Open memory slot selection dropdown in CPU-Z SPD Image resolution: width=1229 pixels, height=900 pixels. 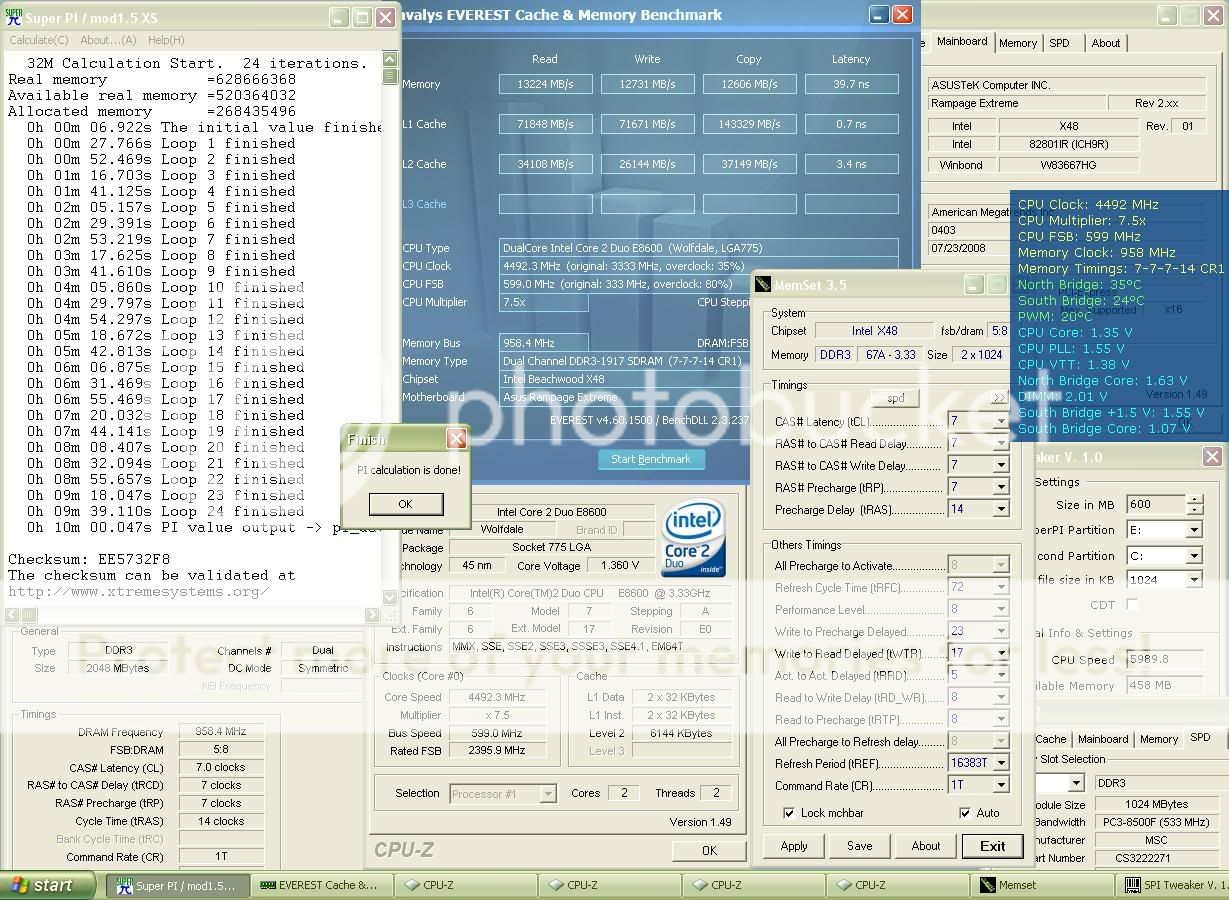(1078, 783)
